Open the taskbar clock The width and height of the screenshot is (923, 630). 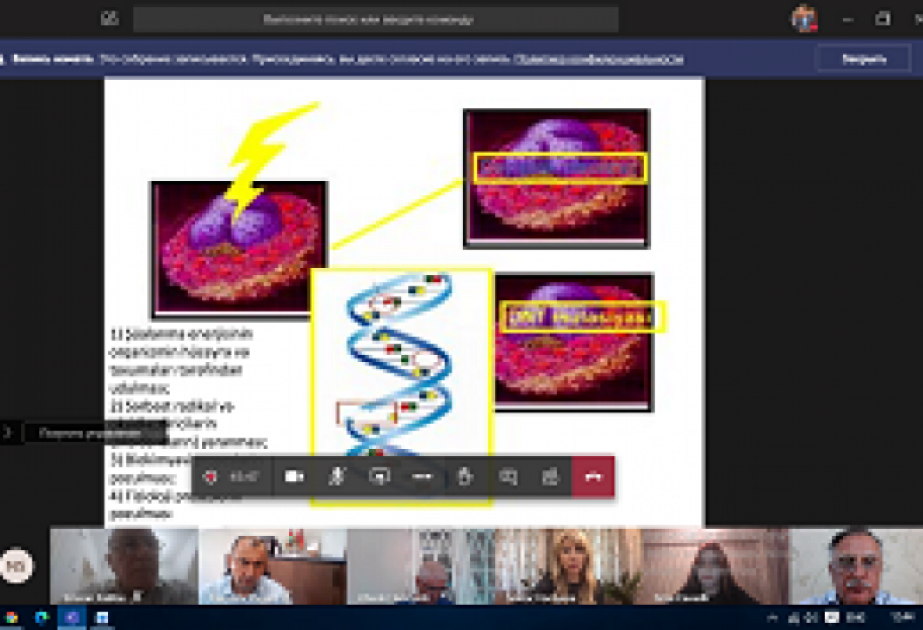click(x=902, y=618)
